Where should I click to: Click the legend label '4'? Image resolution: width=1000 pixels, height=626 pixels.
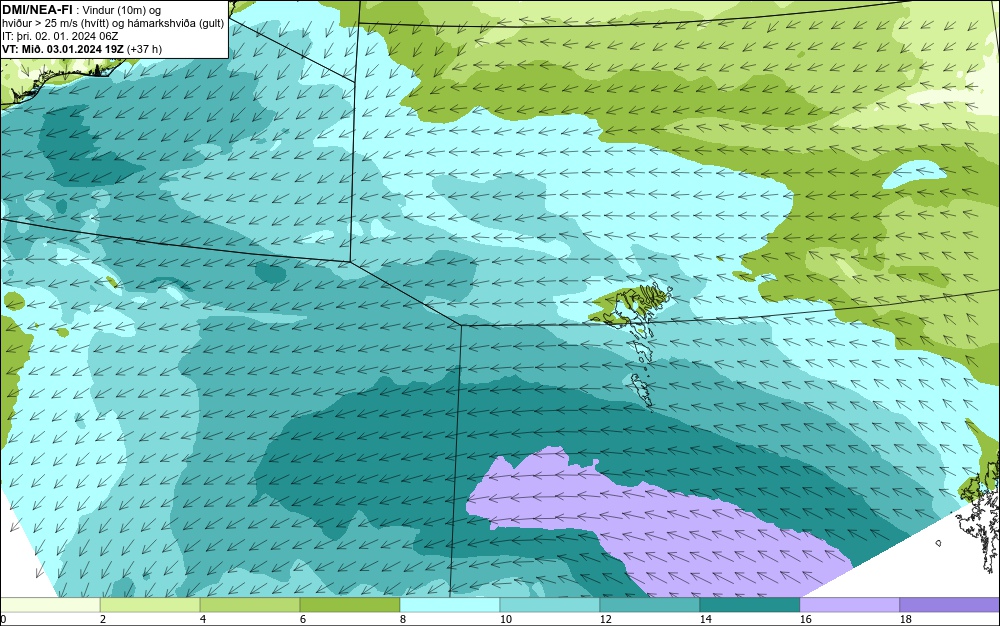(203, 619)
